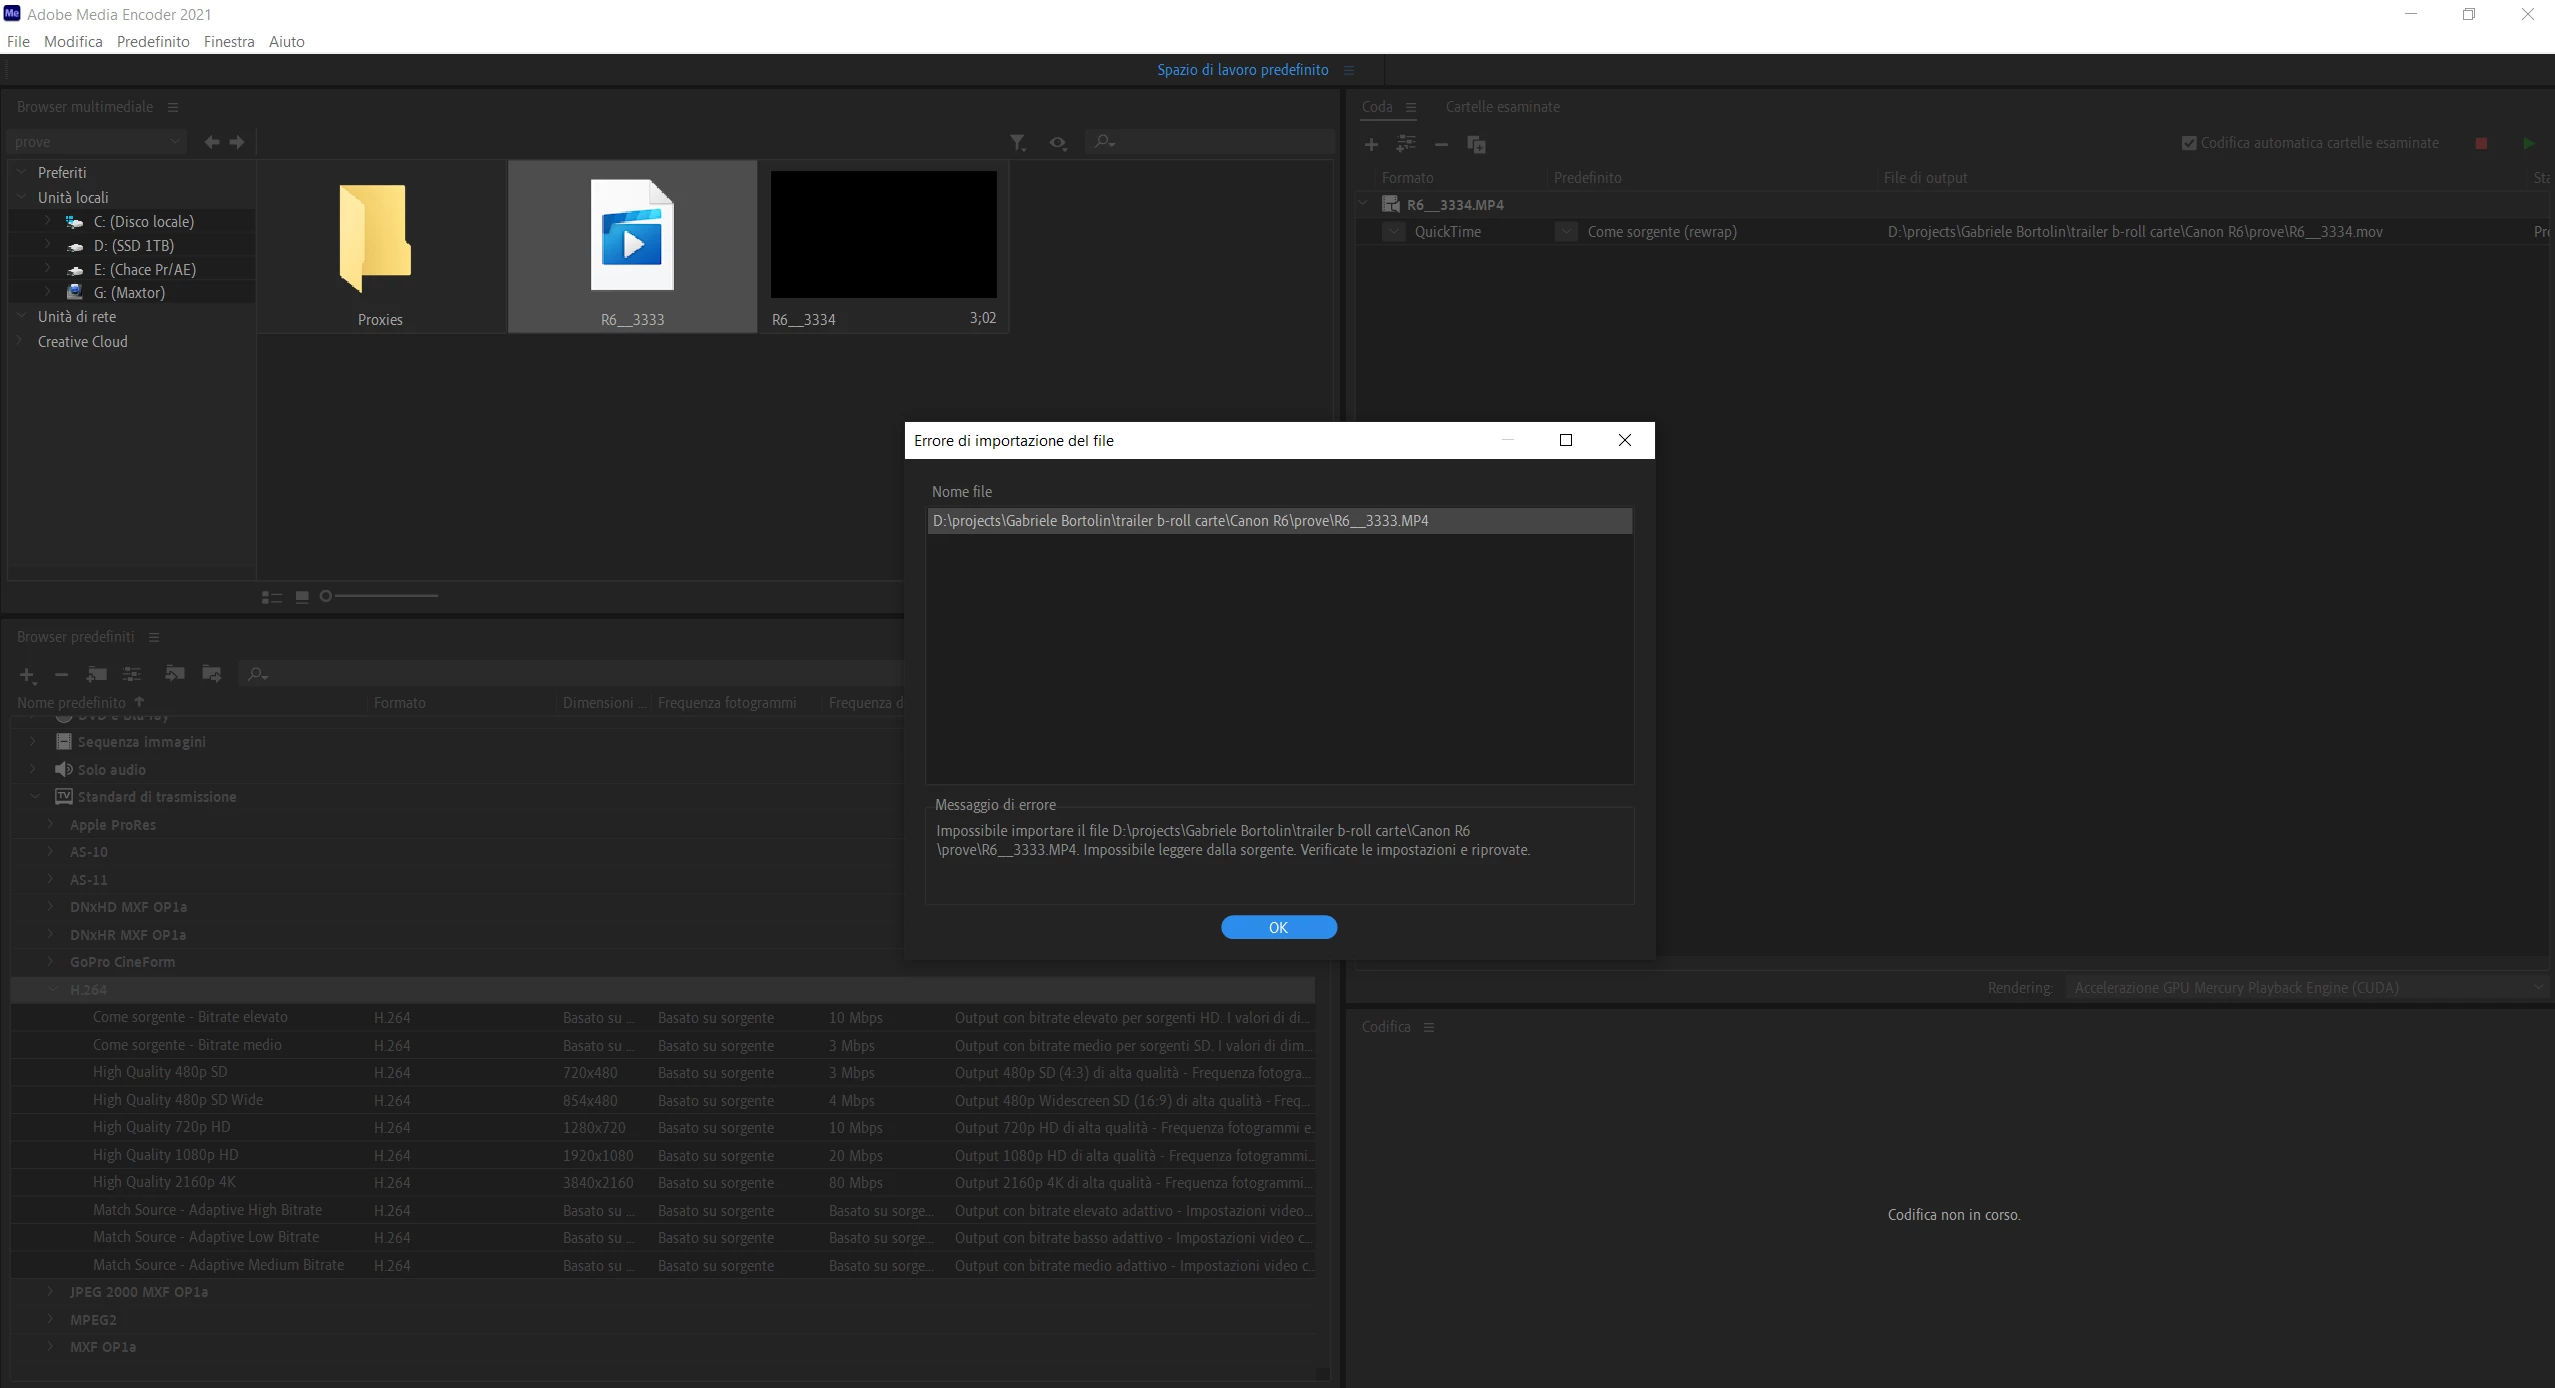Viewport: 2555px width, 1388px height.
Task: Click the R6__3334.mov output file path
Action: [2134, 232]
